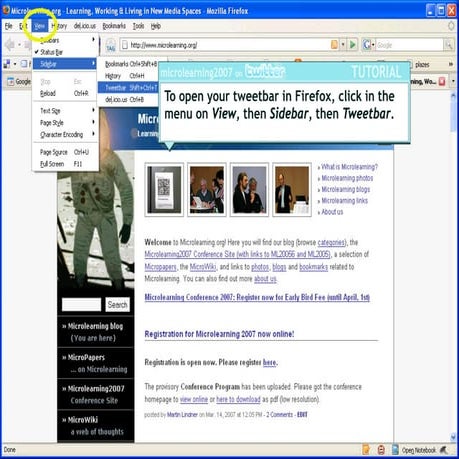This screenshot has width=459, height=459.
Task: Open the Microlearning photos link
Action: pos(347,178)
